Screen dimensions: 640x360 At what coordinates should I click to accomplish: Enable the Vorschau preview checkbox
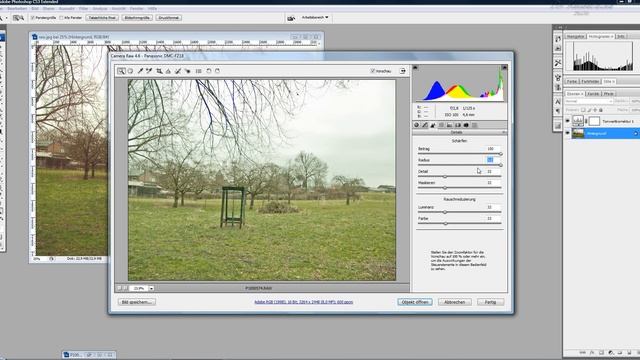pos(372,71)
